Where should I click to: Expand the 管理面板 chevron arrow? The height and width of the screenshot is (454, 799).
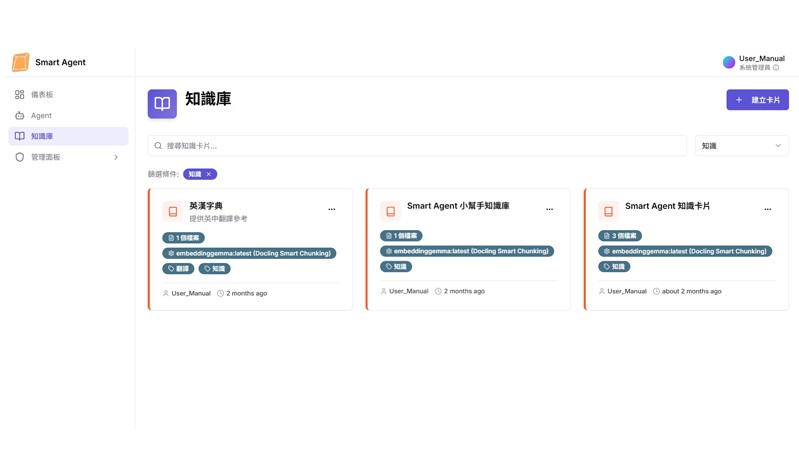pyautogui.click(x=116, y=157)
